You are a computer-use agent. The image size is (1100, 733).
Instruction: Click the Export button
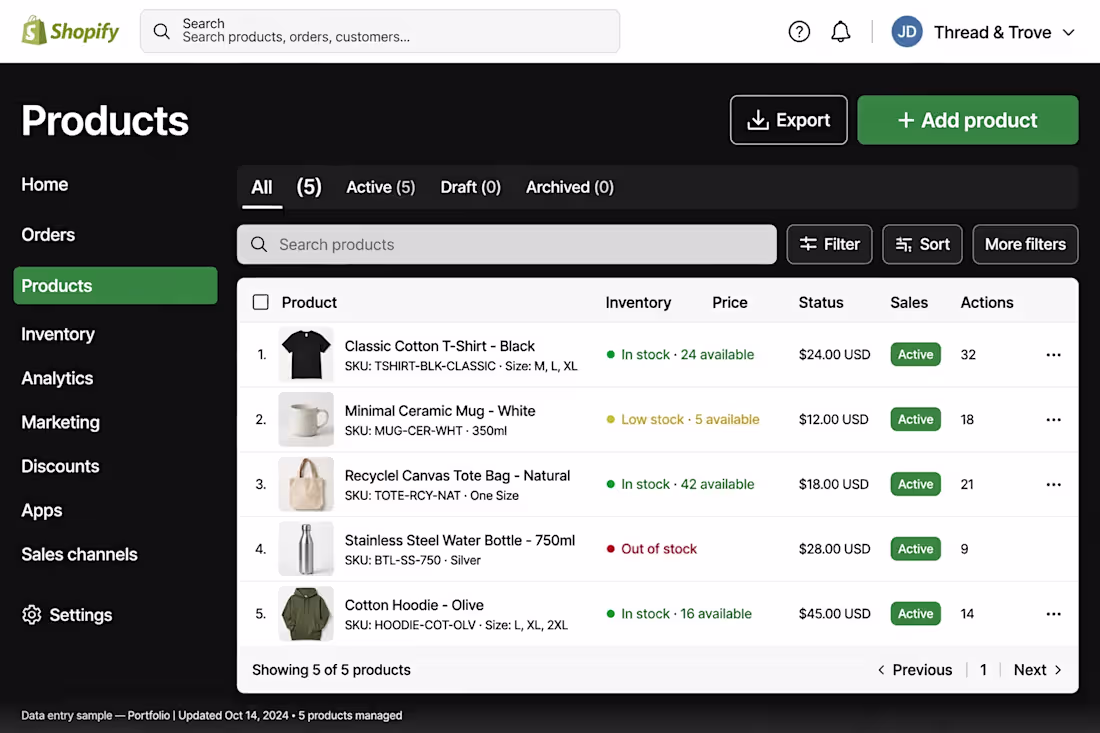coord(789,120)
